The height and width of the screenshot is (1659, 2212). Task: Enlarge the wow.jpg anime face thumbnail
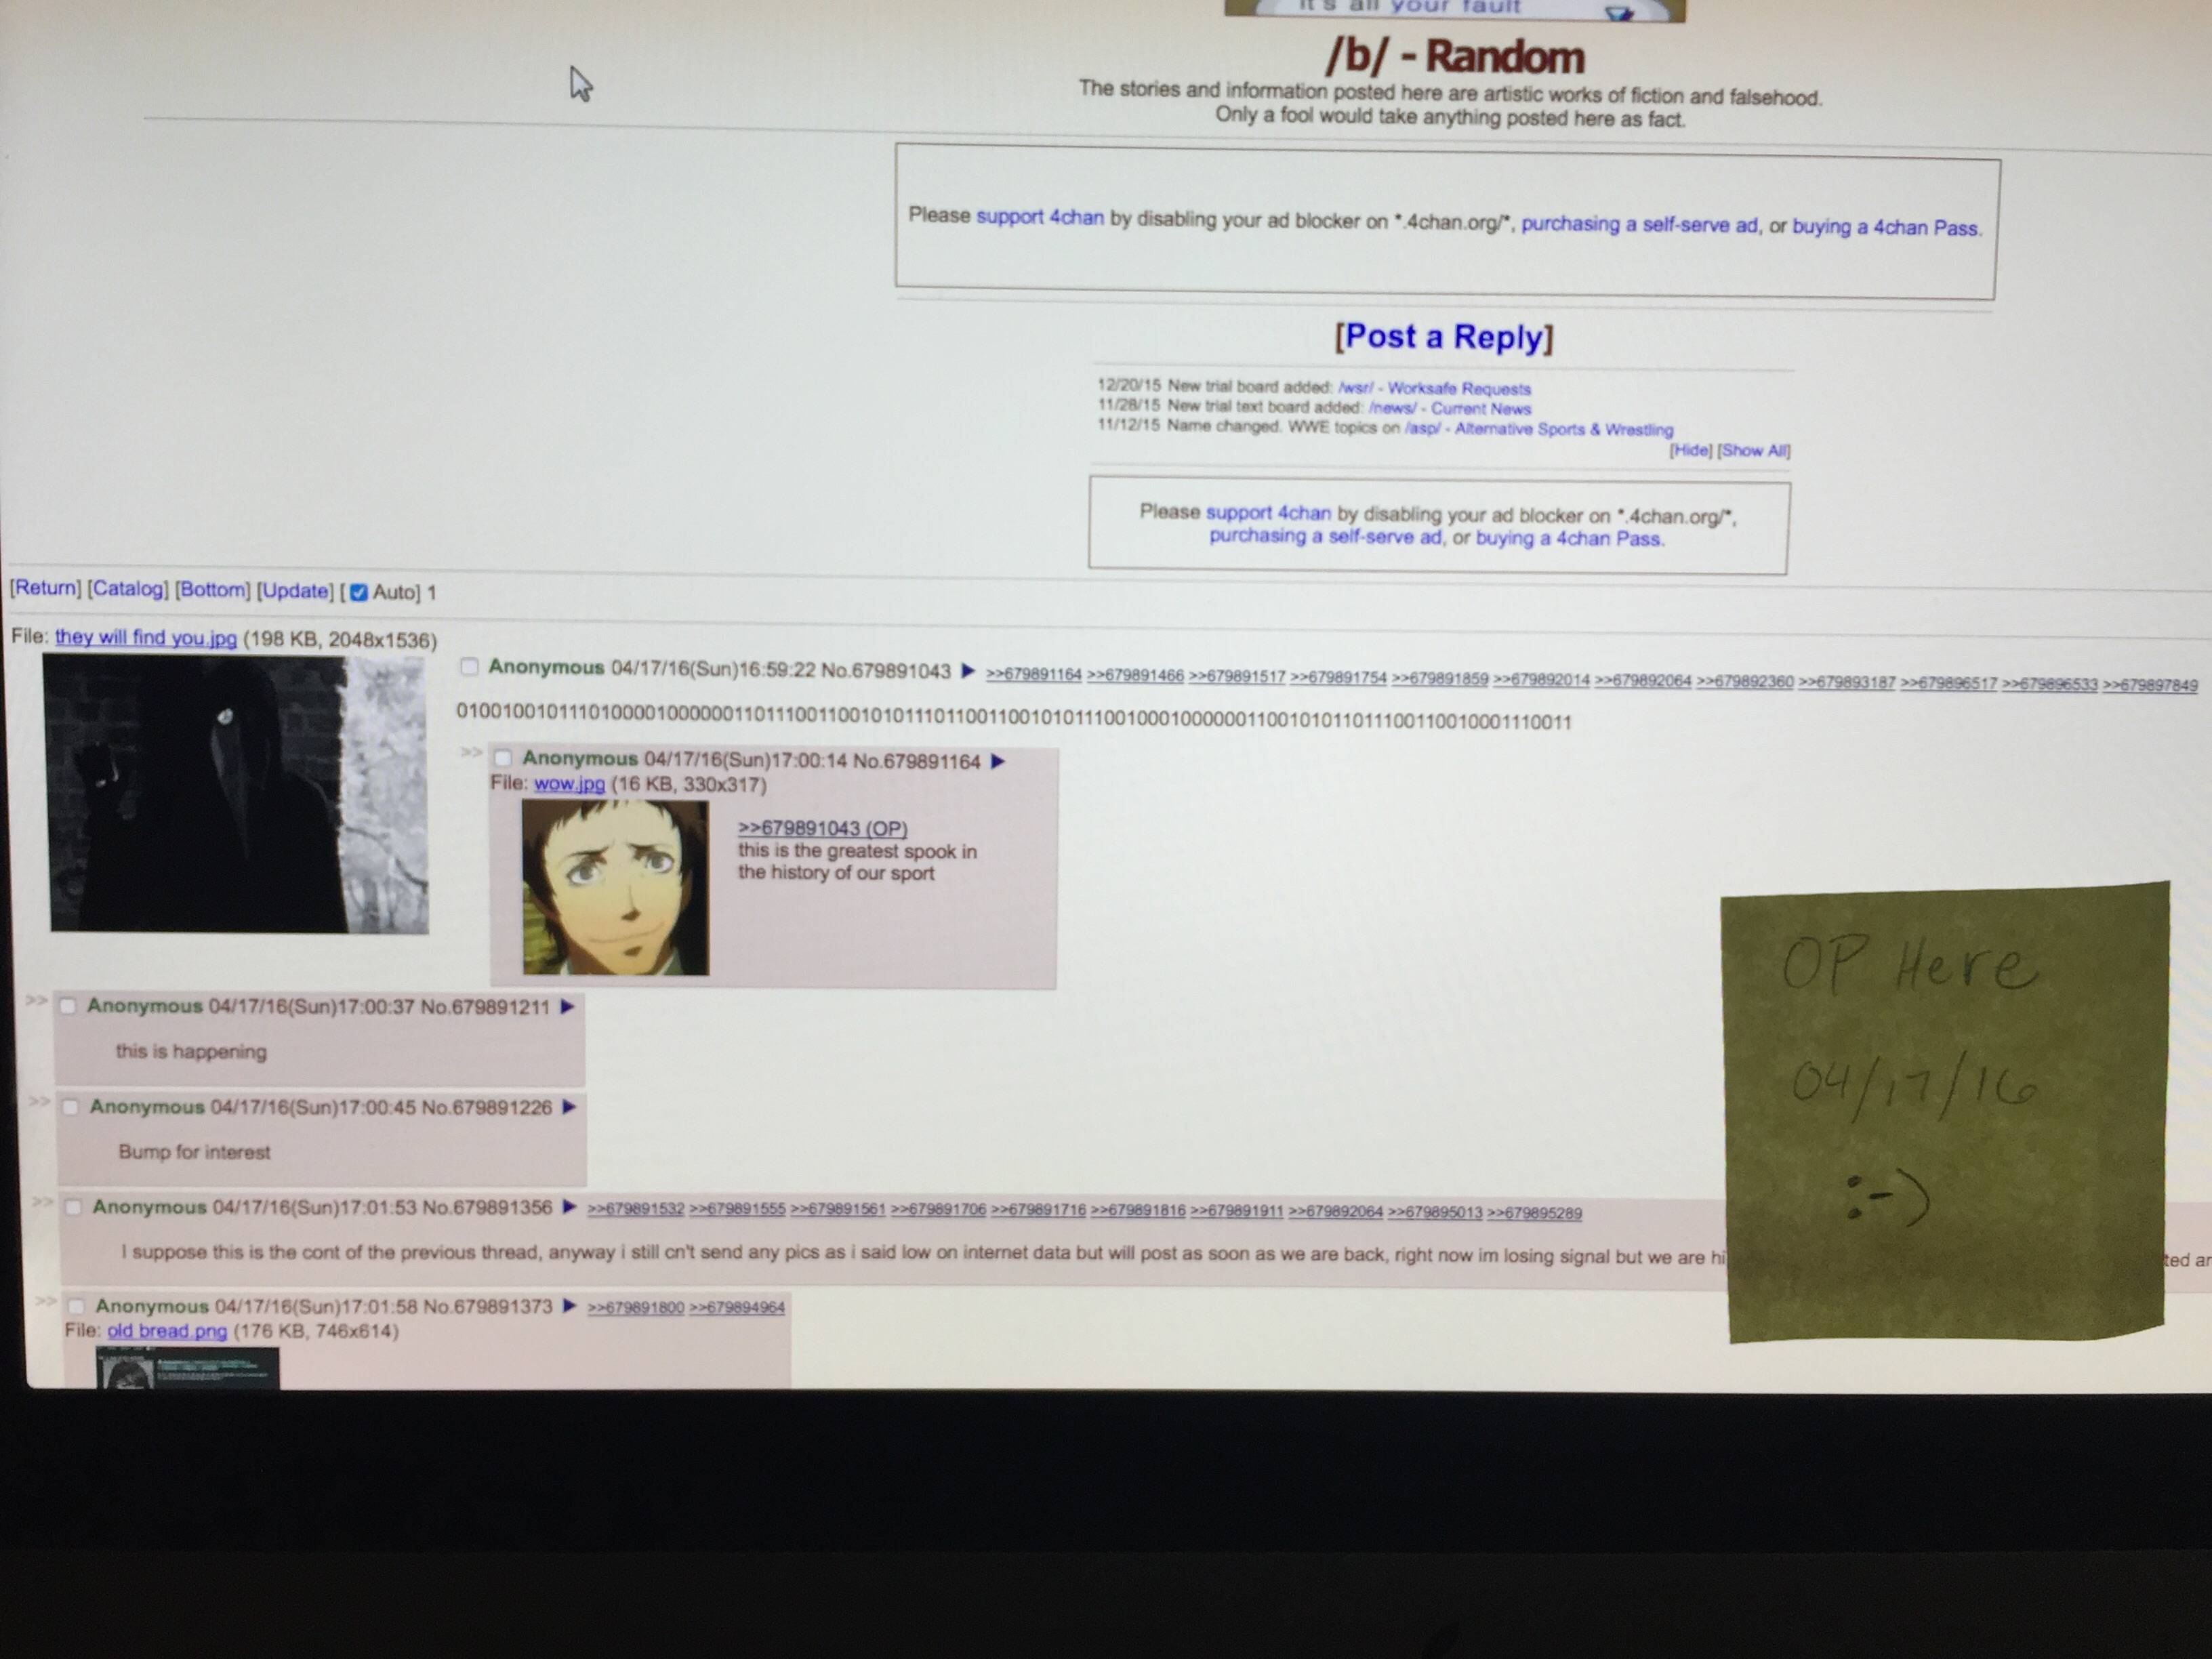tap(615, 887)
